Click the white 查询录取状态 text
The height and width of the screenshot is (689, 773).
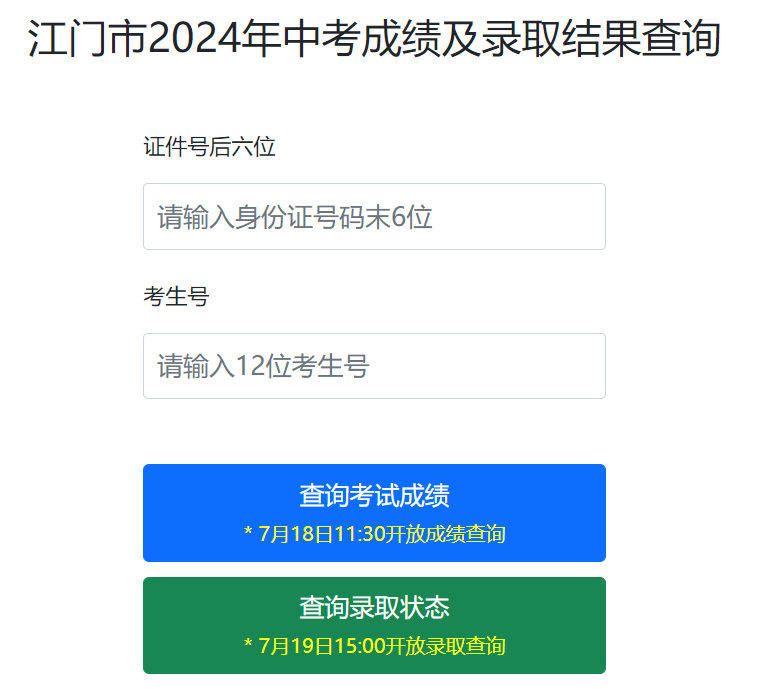pyautogui.click(x=374, y=607)
